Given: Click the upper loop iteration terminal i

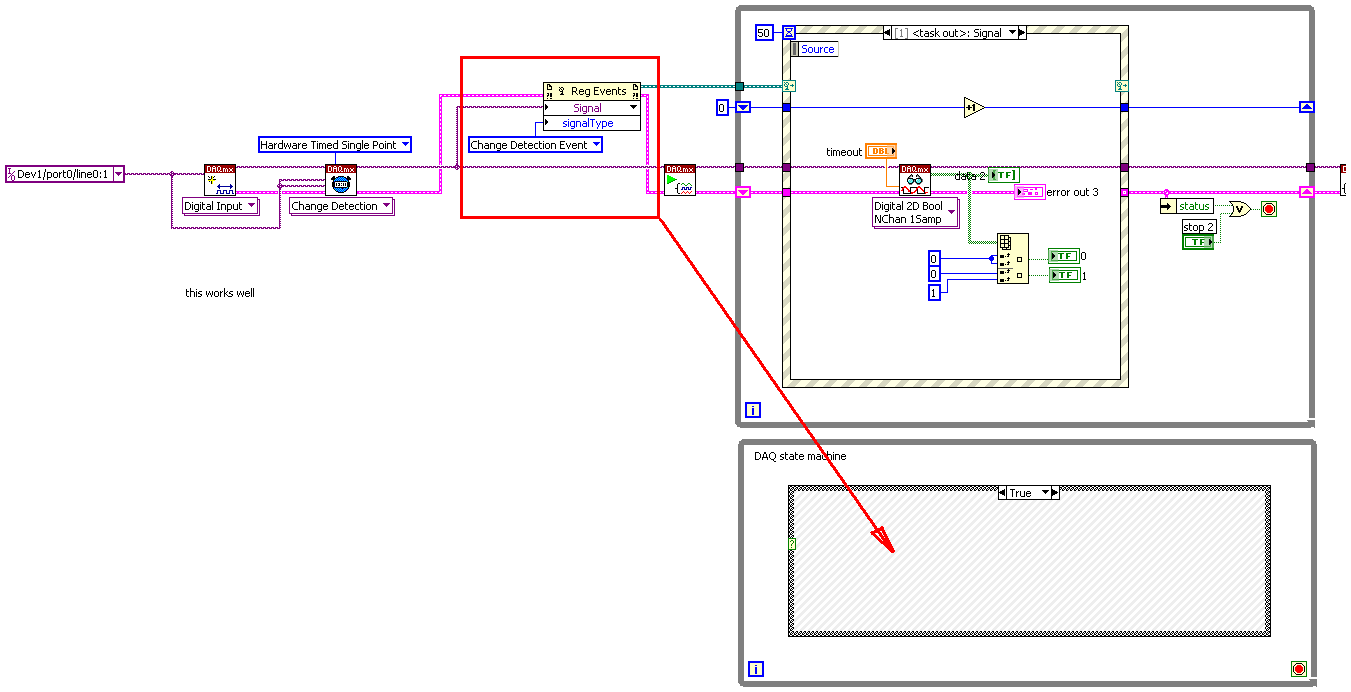Looking at the screenshot, I should (x=753, y=409).
